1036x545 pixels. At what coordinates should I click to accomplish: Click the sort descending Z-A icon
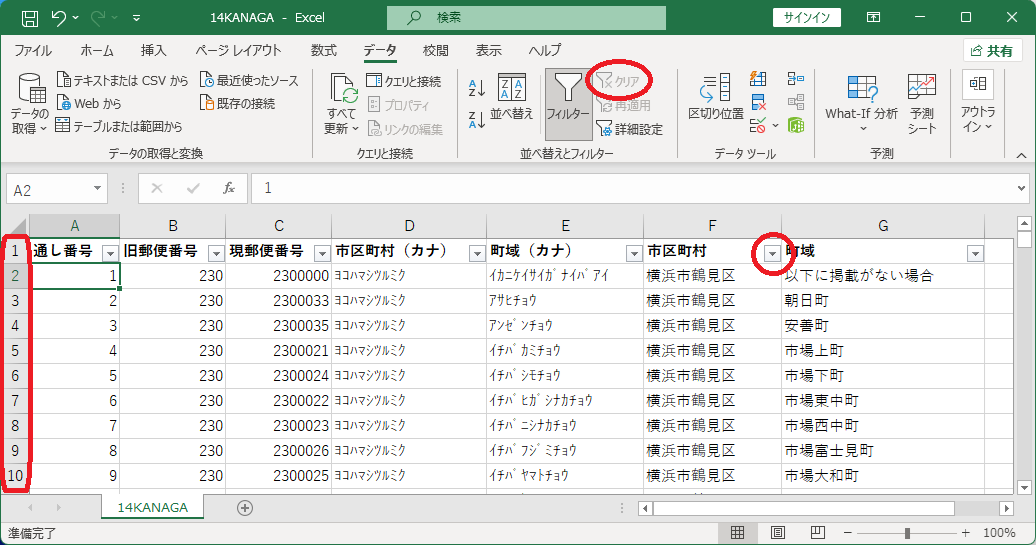477,120
